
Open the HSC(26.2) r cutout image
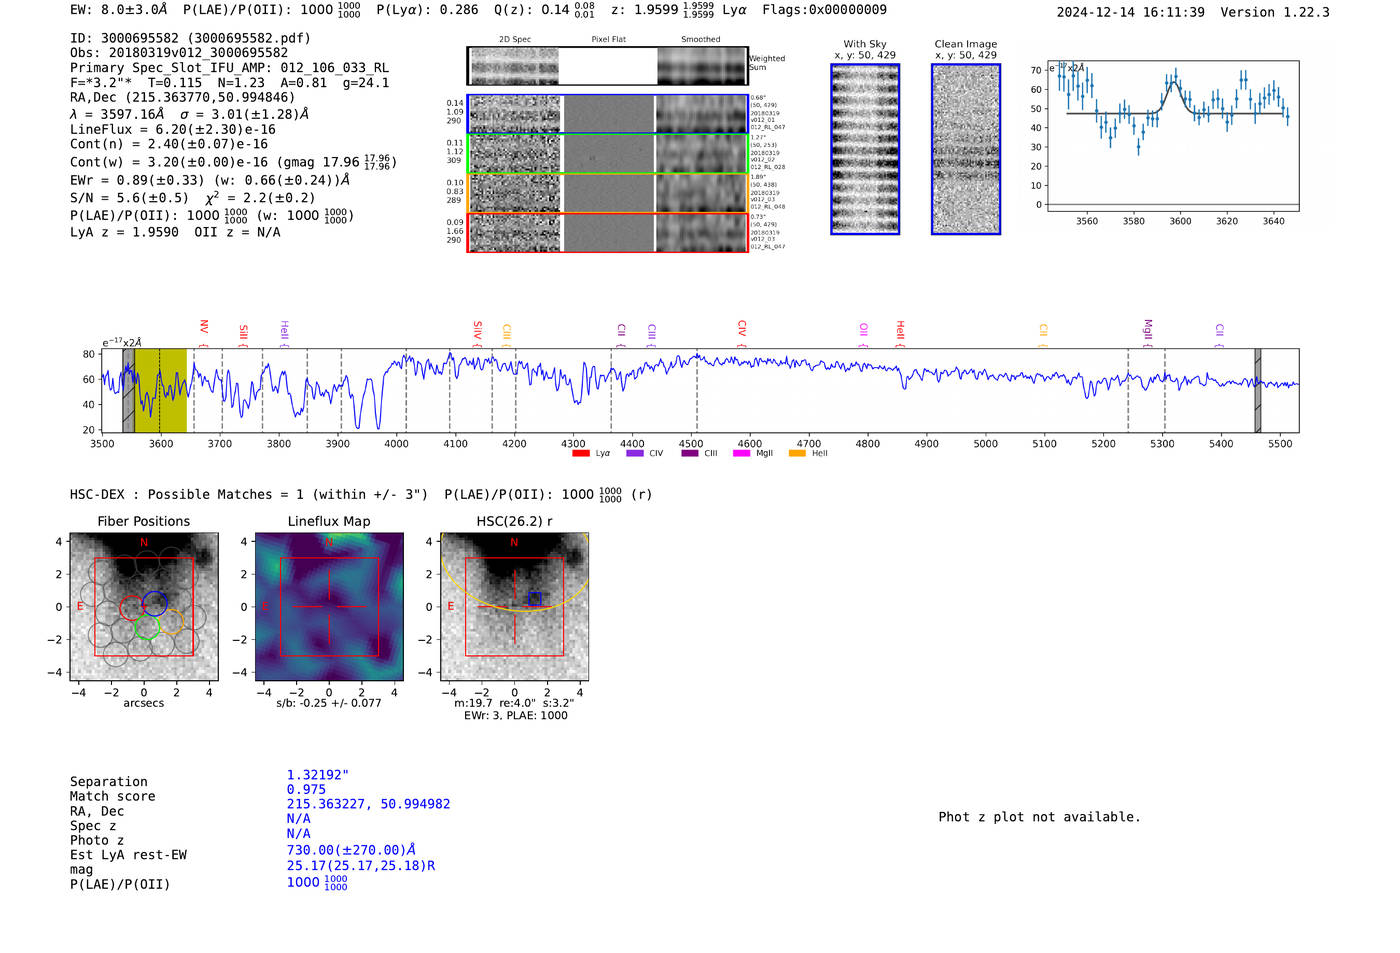(514, 607)
